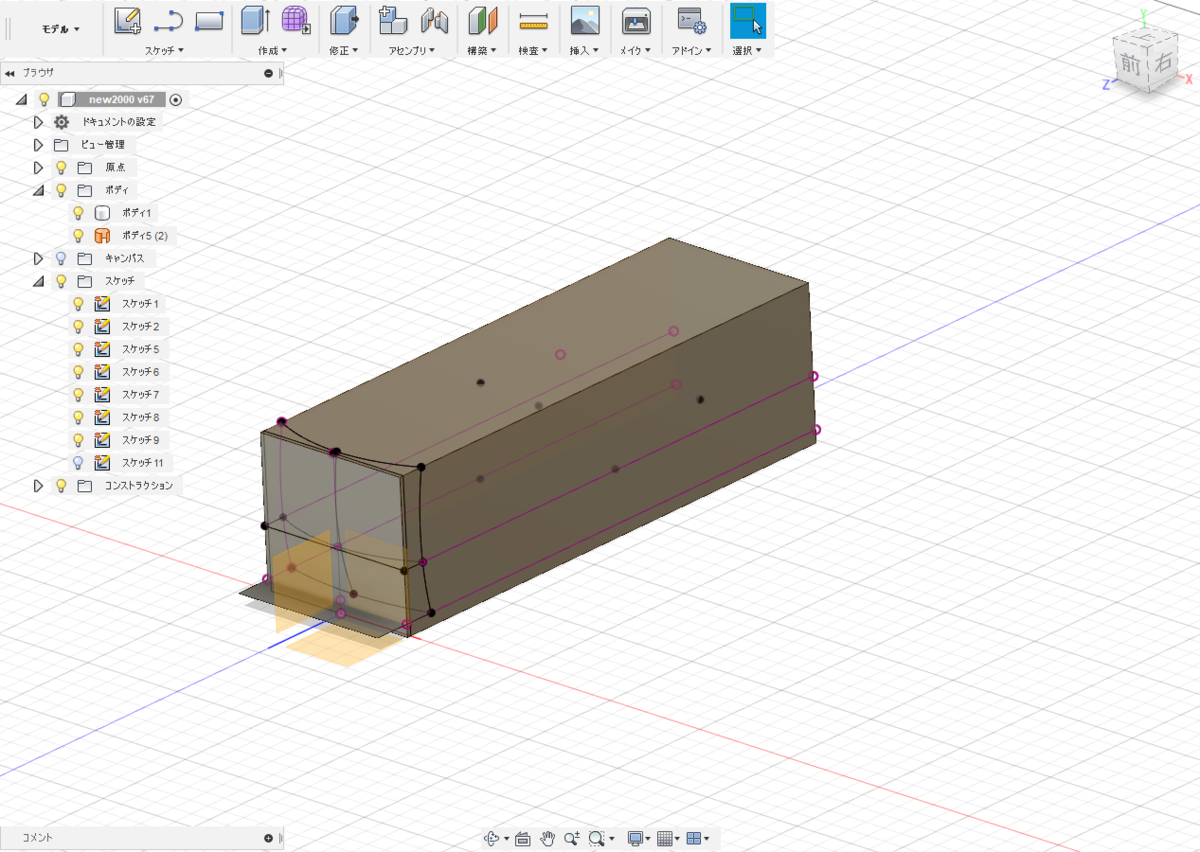
Task: Expand the 原点 folder
Action: (x=39, y=168)
